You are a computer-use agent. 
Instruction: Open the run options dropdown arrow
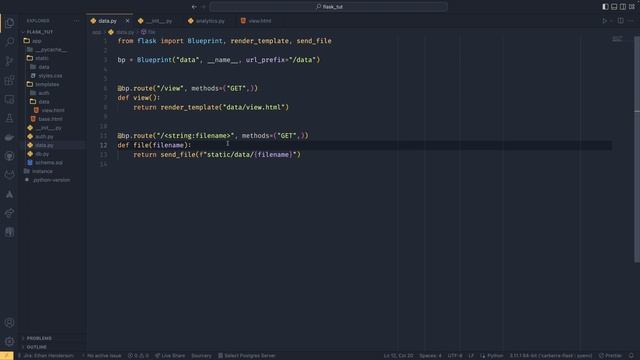click(x=611, y=21)
